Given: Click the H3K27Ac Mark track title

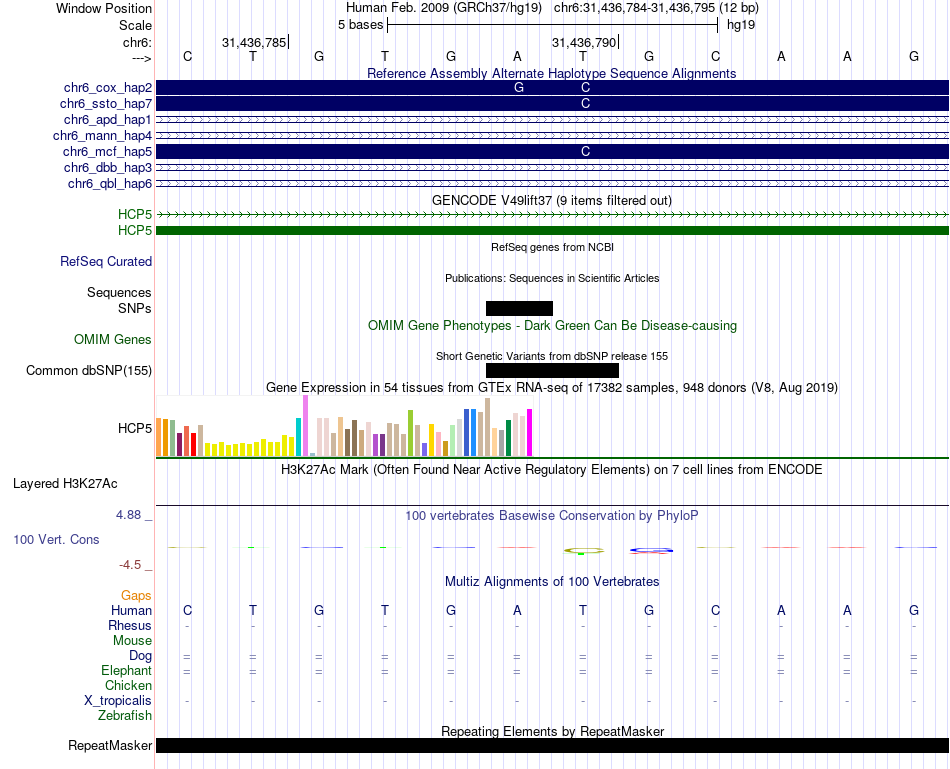Looking at the screenshot, I should click(x=551, y=470).
